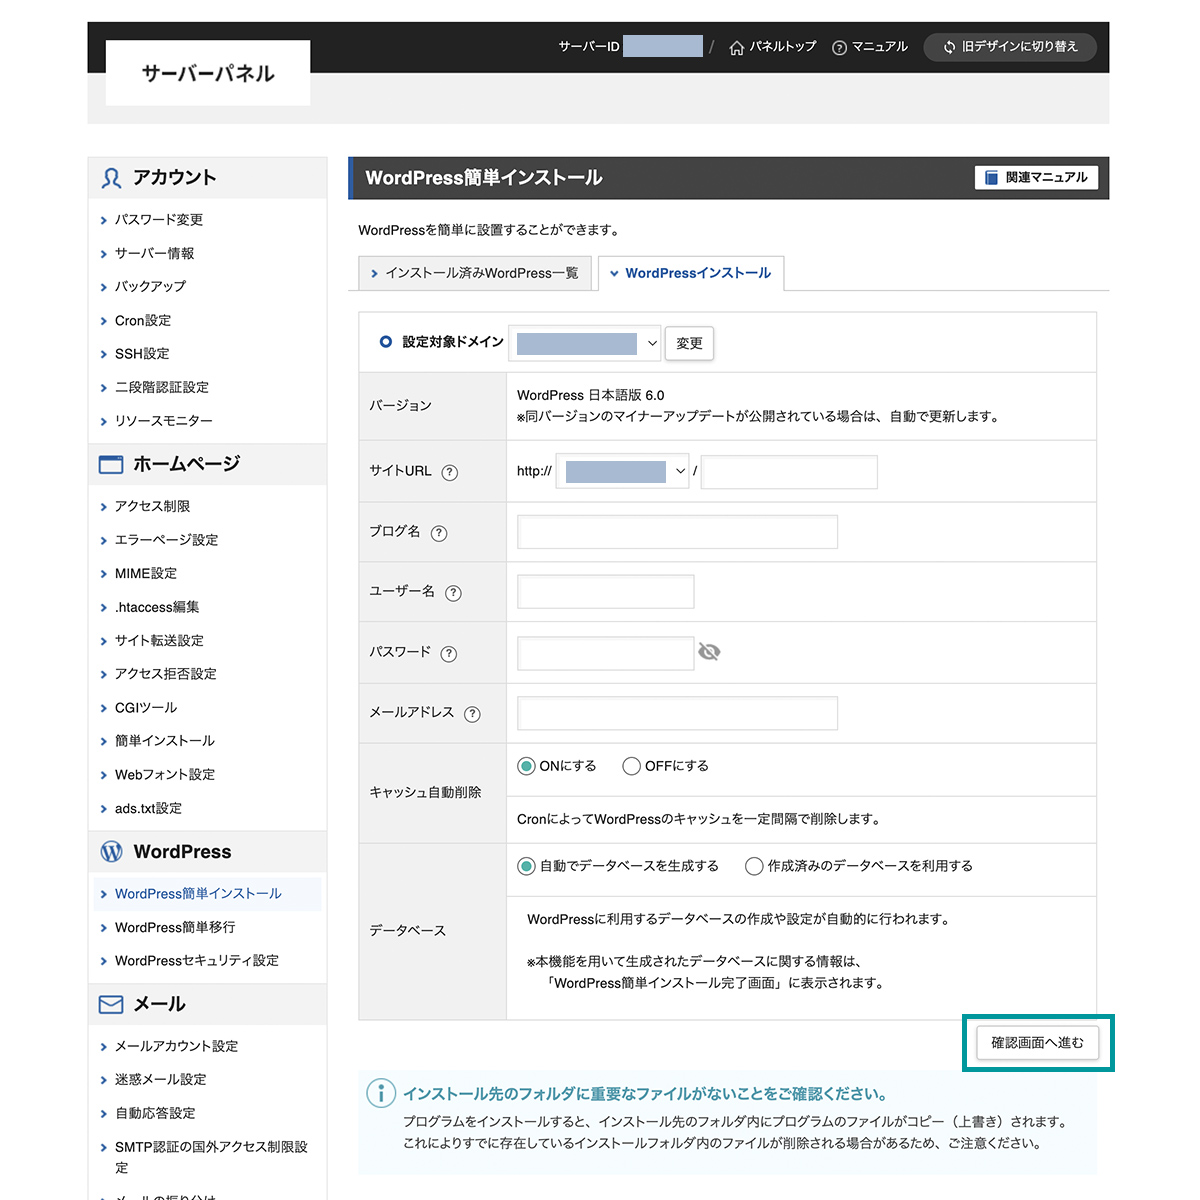Open SMTP認証の国外アクセス制限設定 in sidebar
Viewport: 1200px width, 1200px height.
(x=211, y=1157)
